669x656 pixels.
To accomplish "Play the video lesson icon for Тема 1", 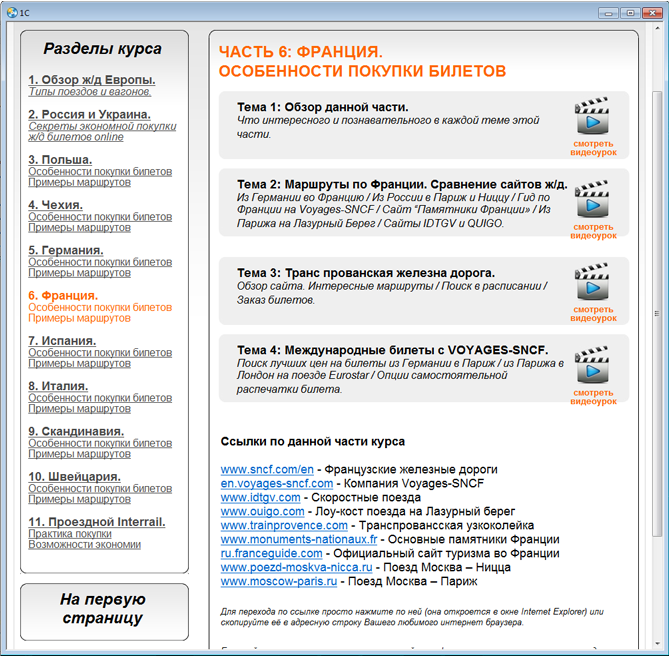I will (592, 116).
